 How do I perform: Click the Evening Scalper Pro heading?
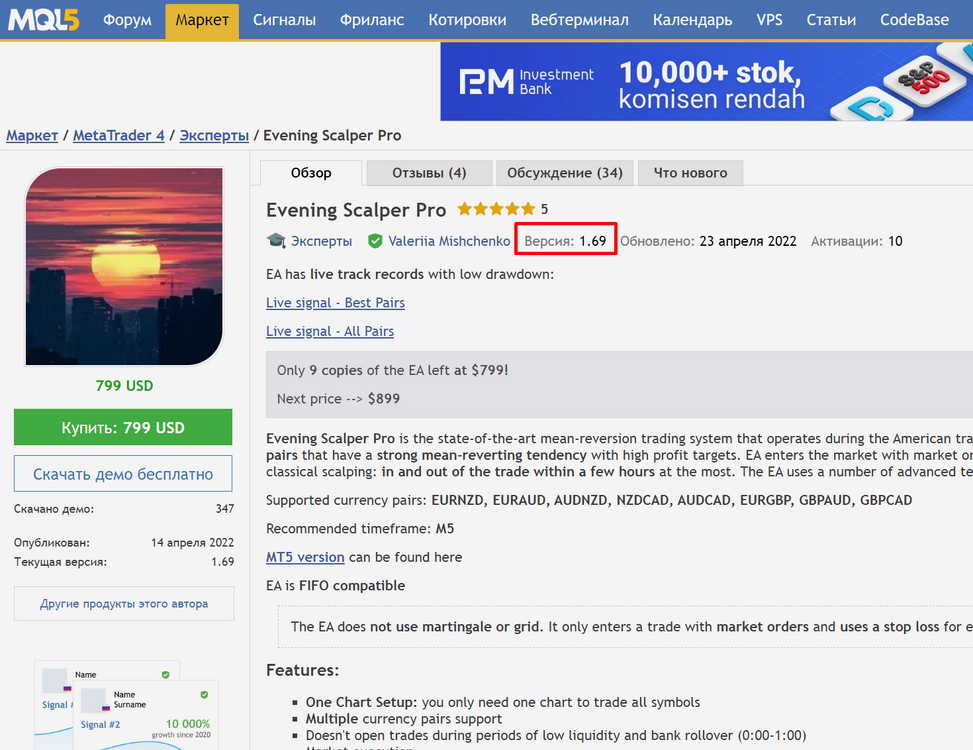tap(356, 210)
